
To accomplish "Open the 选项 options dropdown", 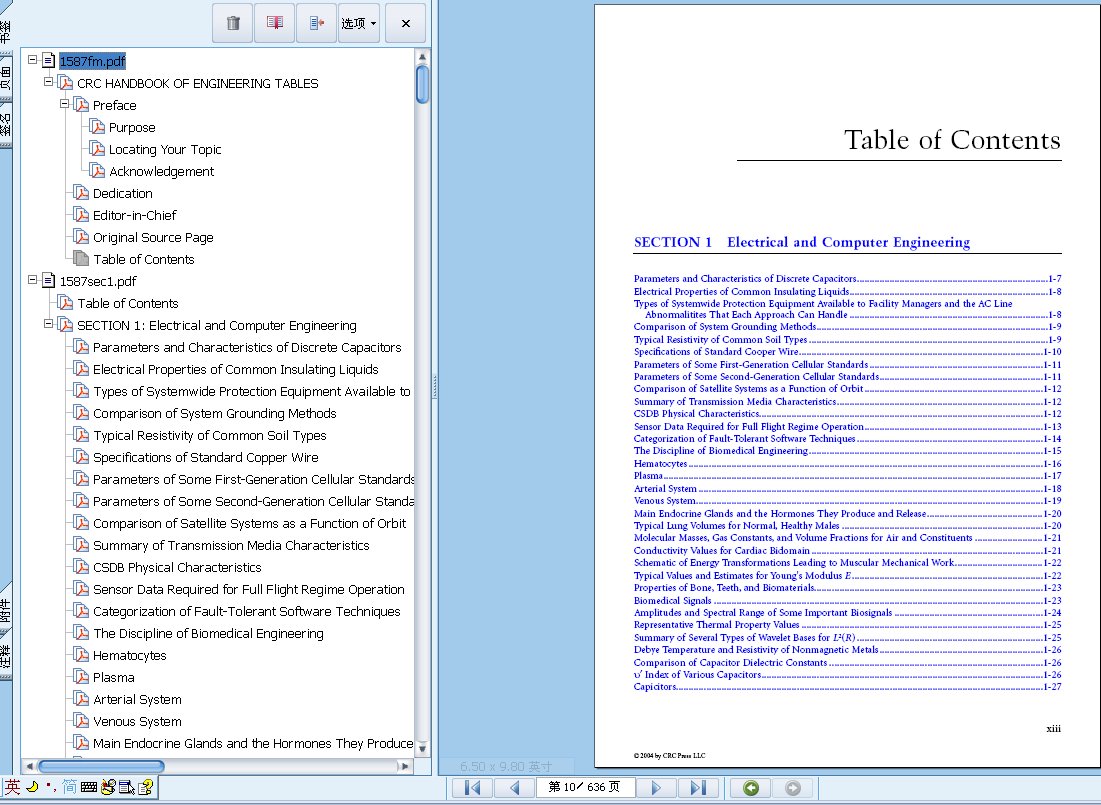I will click(359, 23).
